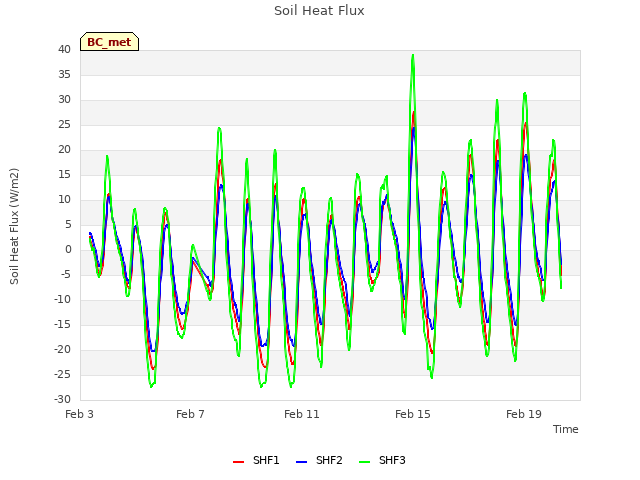Click the -20 y-axis tick label
The width and height of the screenshot is (640, 480).
click(x=63, y=349)
